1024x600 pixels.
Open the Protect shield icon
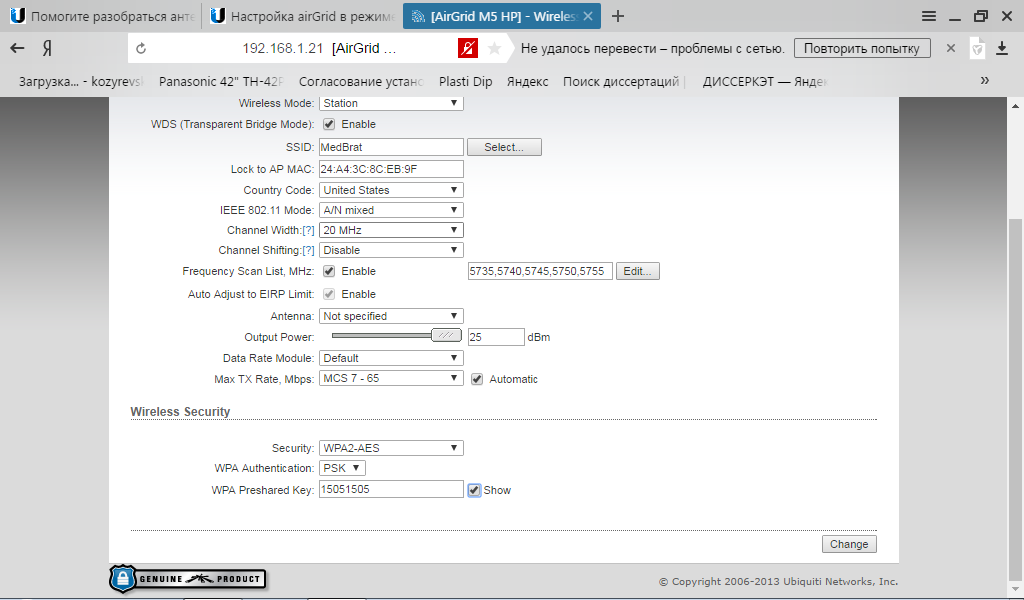[977, 48]
